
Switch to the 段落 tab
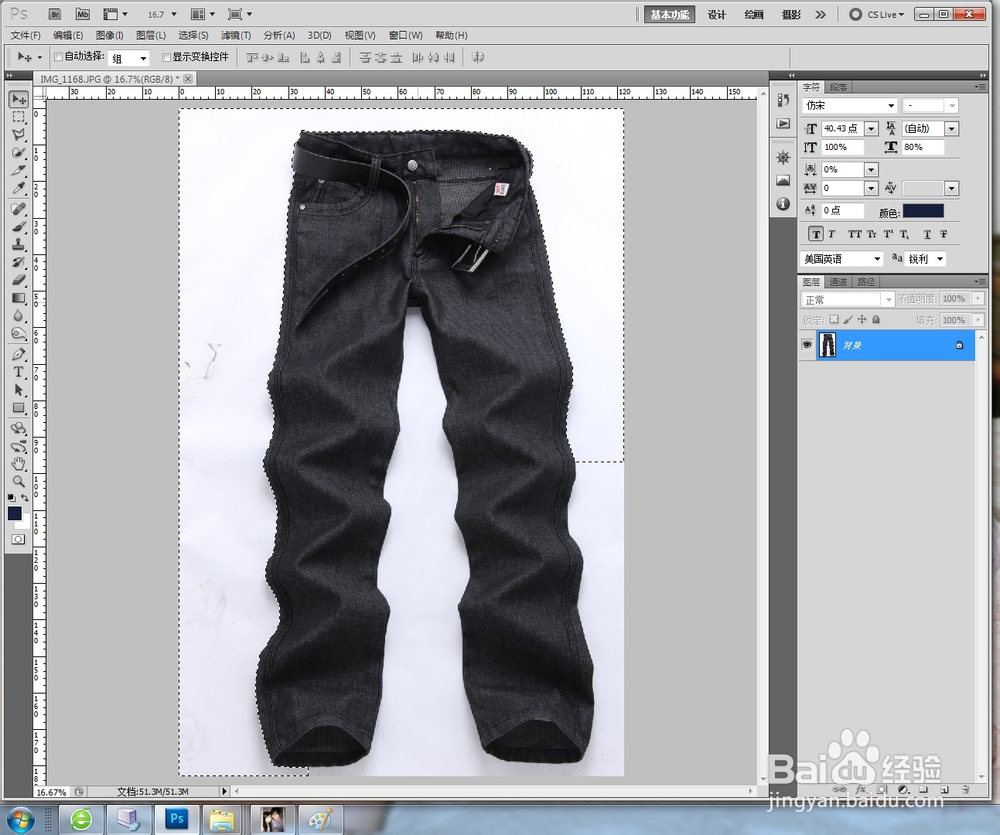839,87
